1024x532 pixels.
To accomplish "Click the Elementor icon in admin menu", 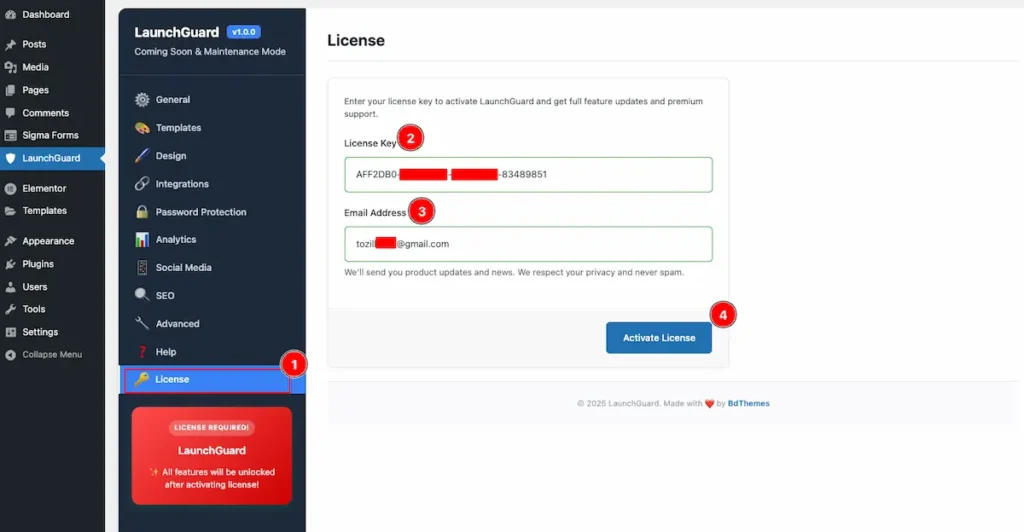I will pyautogui.click(x=10, y=189).
